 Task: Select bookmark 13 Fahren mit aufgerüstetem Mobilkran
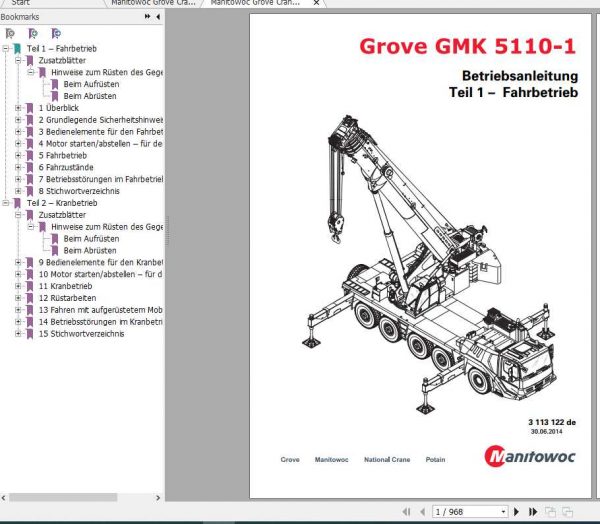(x=101, y=310)
